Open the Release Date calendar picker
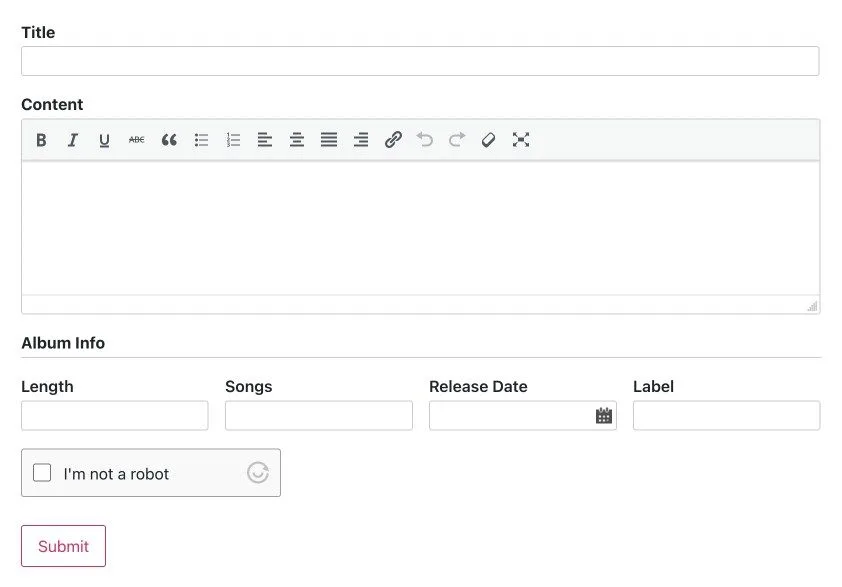Viewport: 842px width, 587px height. click(x=604, y=415)
